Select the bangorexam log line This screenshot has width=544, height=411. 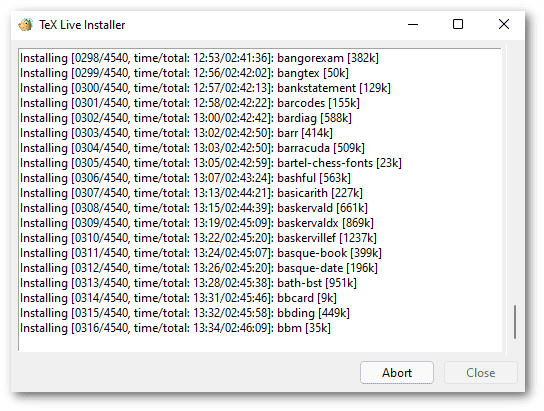[x=199, y=58]
